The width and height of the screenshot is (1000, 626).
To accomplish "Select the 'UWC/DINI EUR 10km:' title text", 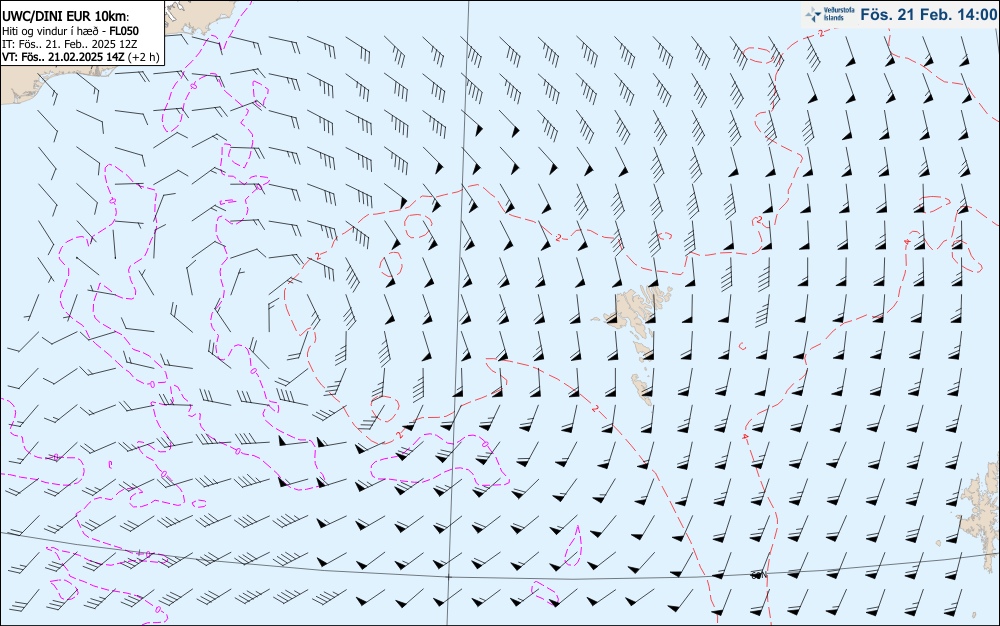I will coord(66,17).
